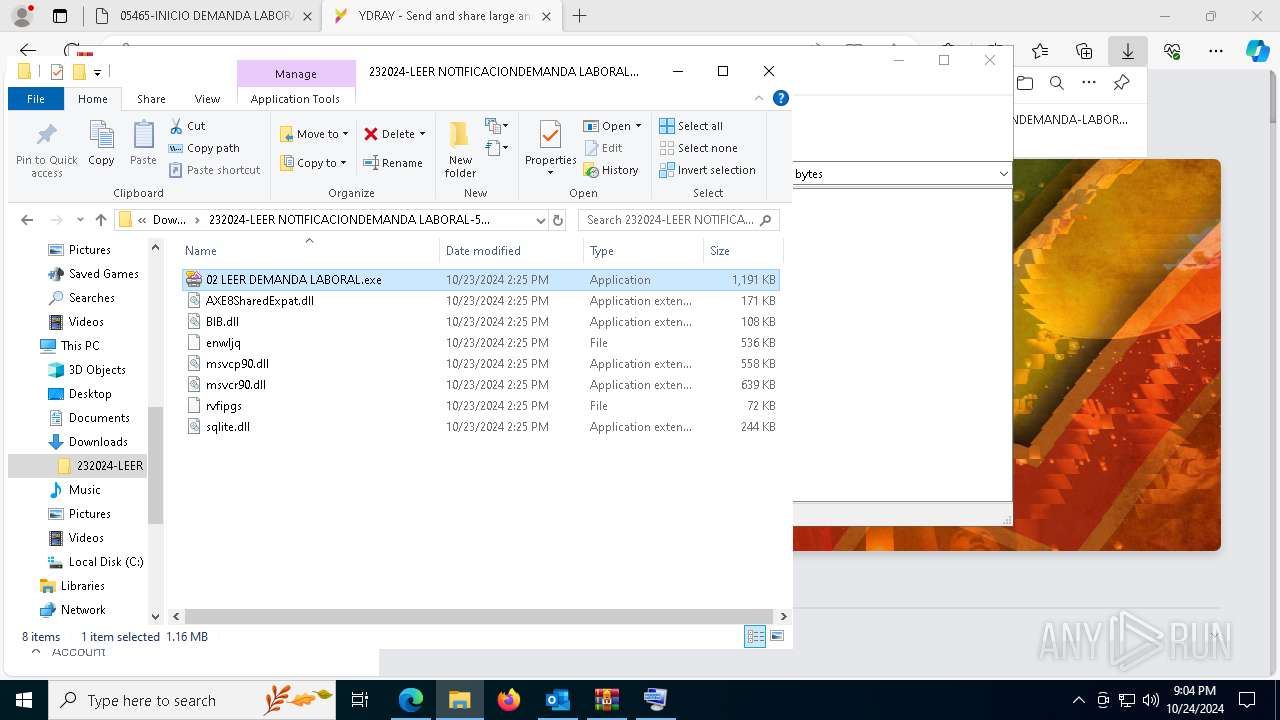This screenshot has height=720, width=1280.
Task: Open the File menu tab
Action: [x=36, y=99]
